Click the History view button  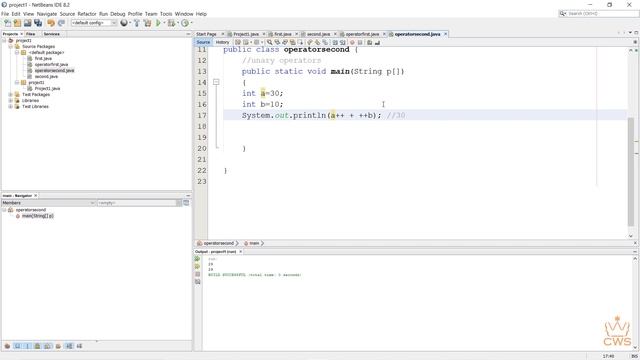click(222, 42)
